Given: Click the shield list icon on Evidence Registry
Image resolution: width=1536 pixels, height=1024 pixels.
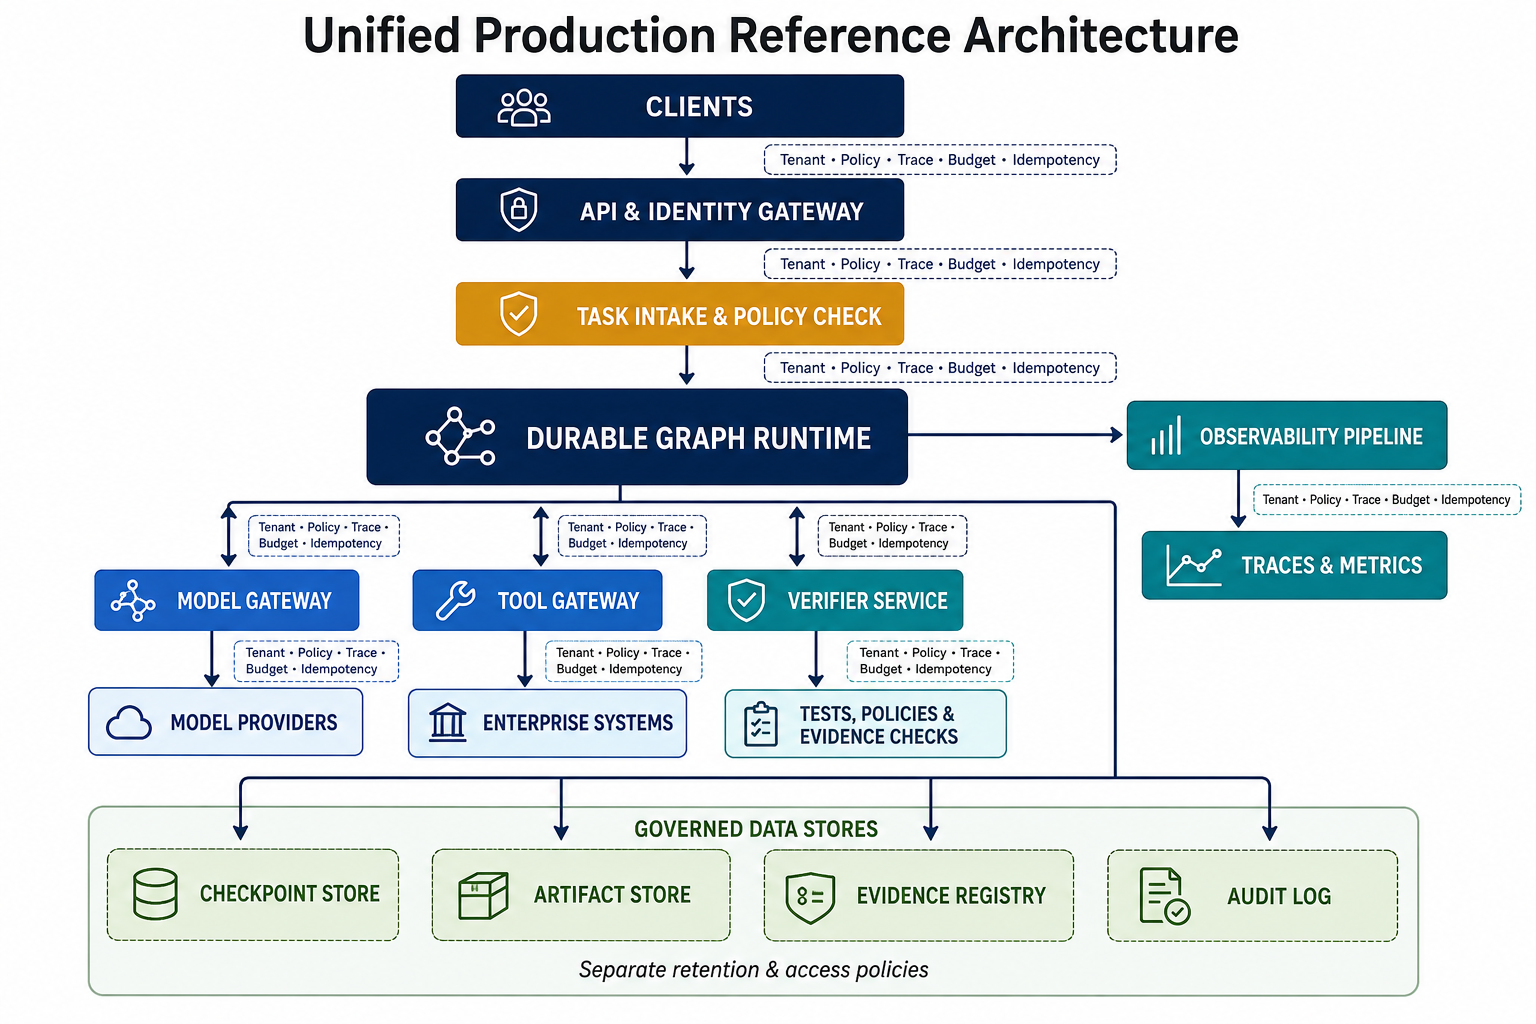Looking at the screenshot, I should click(810, 896).
